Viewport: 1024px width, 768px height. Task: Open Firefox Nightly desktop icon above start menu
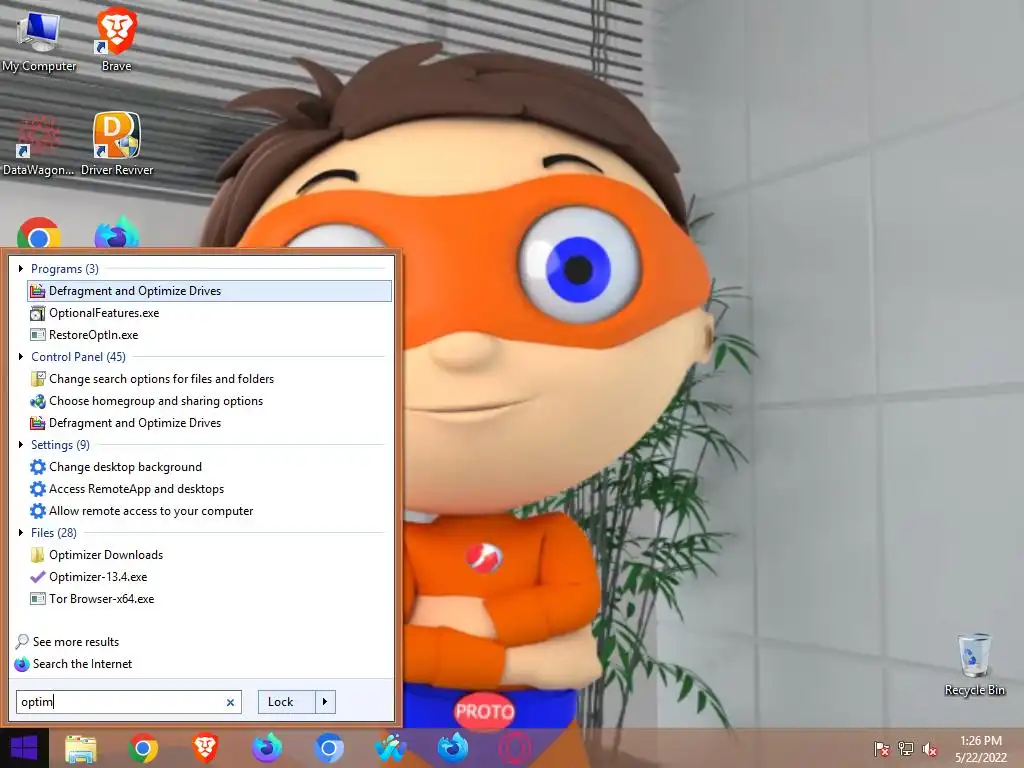[116, 233]
